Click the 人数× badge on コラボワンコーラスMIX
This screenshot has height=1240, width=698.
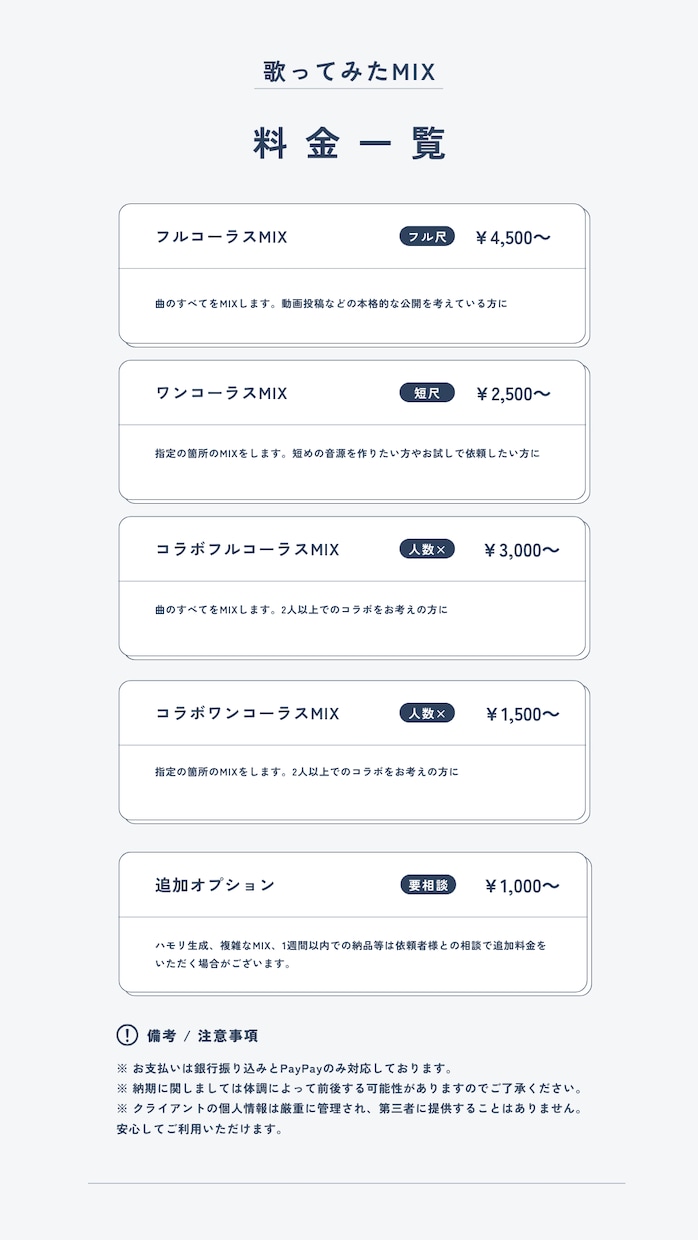point(427,713)
